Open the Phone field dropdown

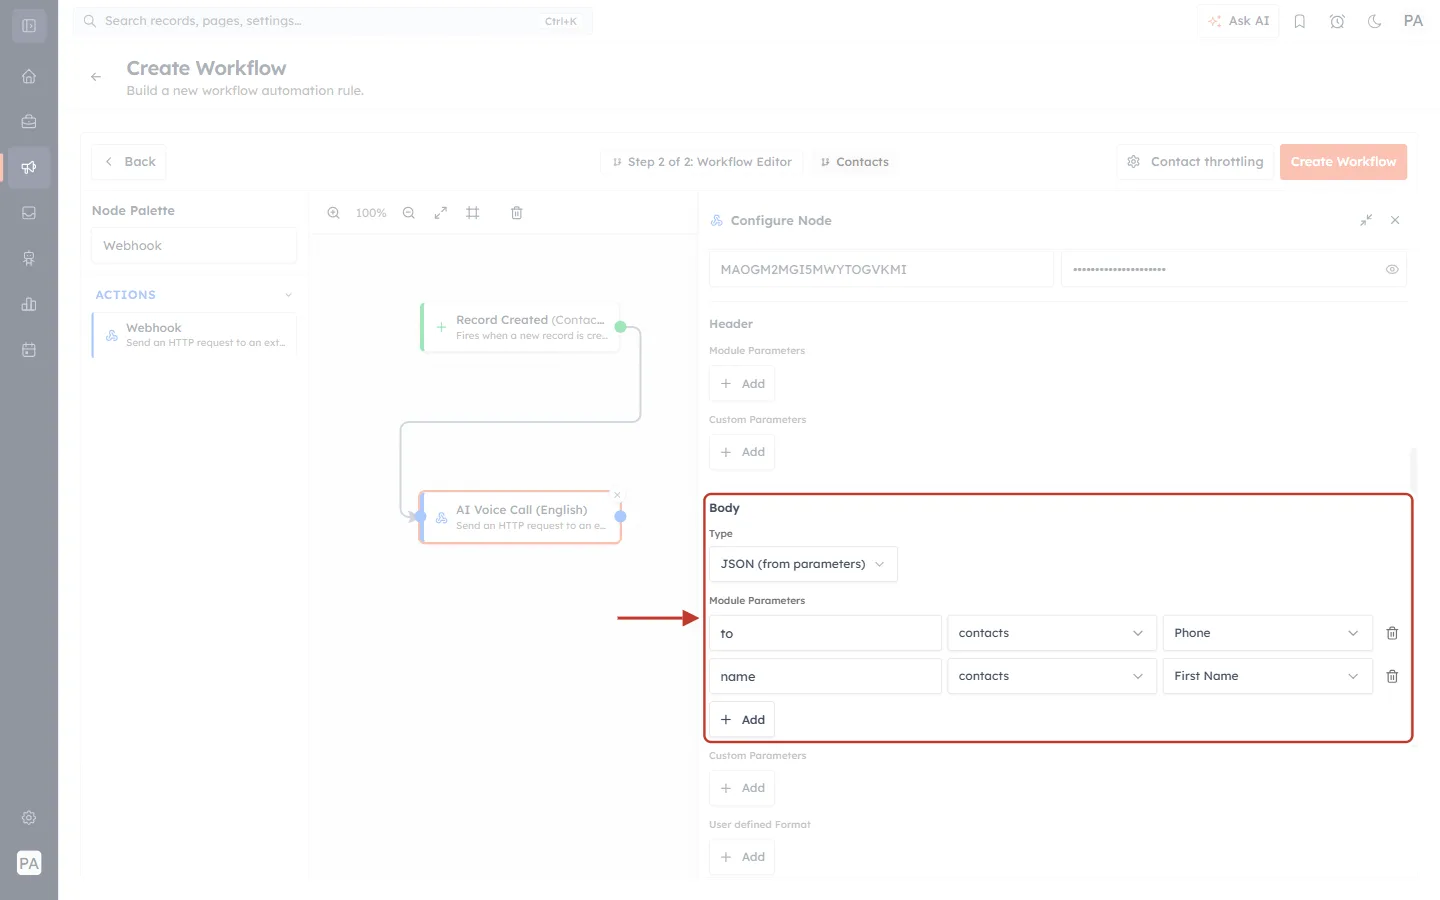click(x=1267, y=633)
